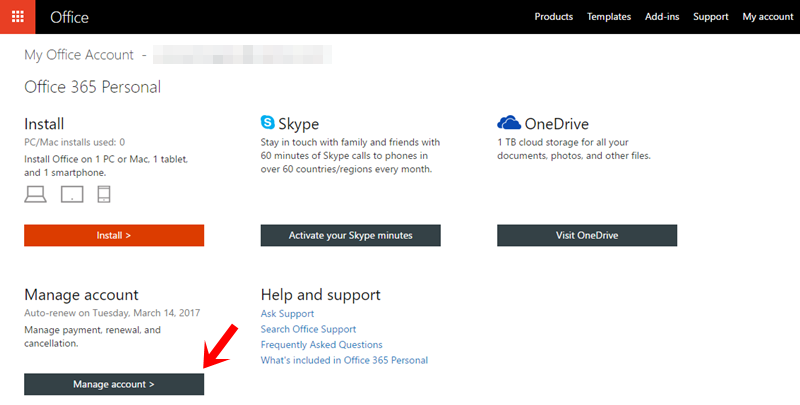This screenshot has width=800, height=405.
Task: Click 'Auto-renew on Tuesday, March 14, 2017' text
Action: tap(112, 313)
